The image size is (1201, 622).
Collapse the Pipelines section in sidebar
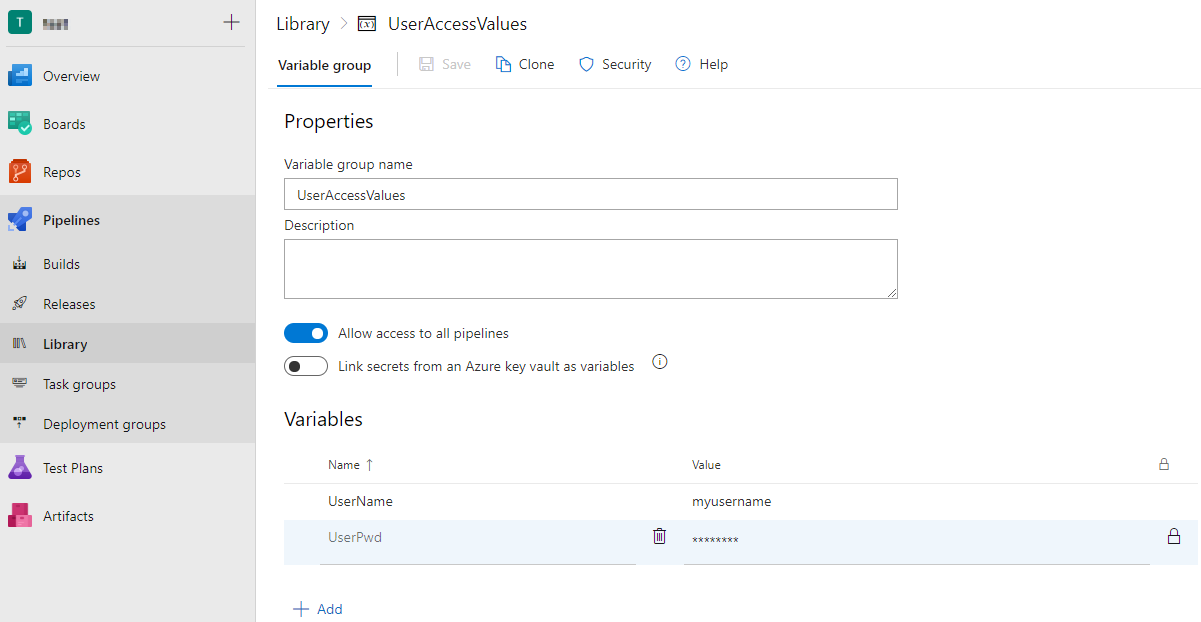click(x=71, y=220)
